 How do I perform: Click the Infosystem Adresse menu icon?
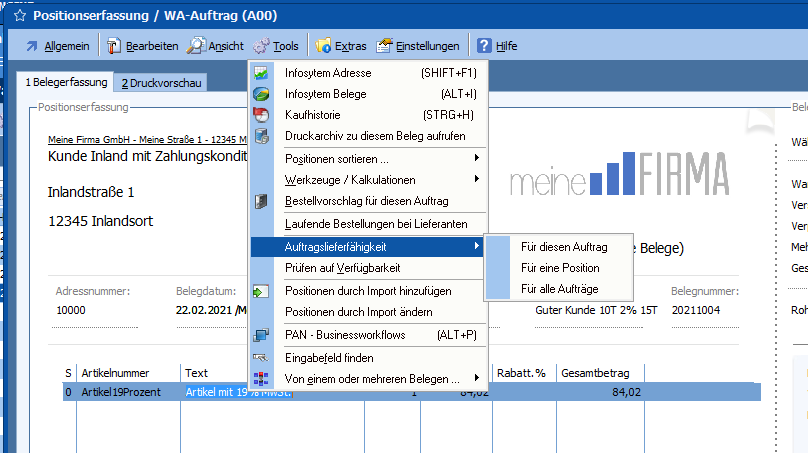[261, 73]
